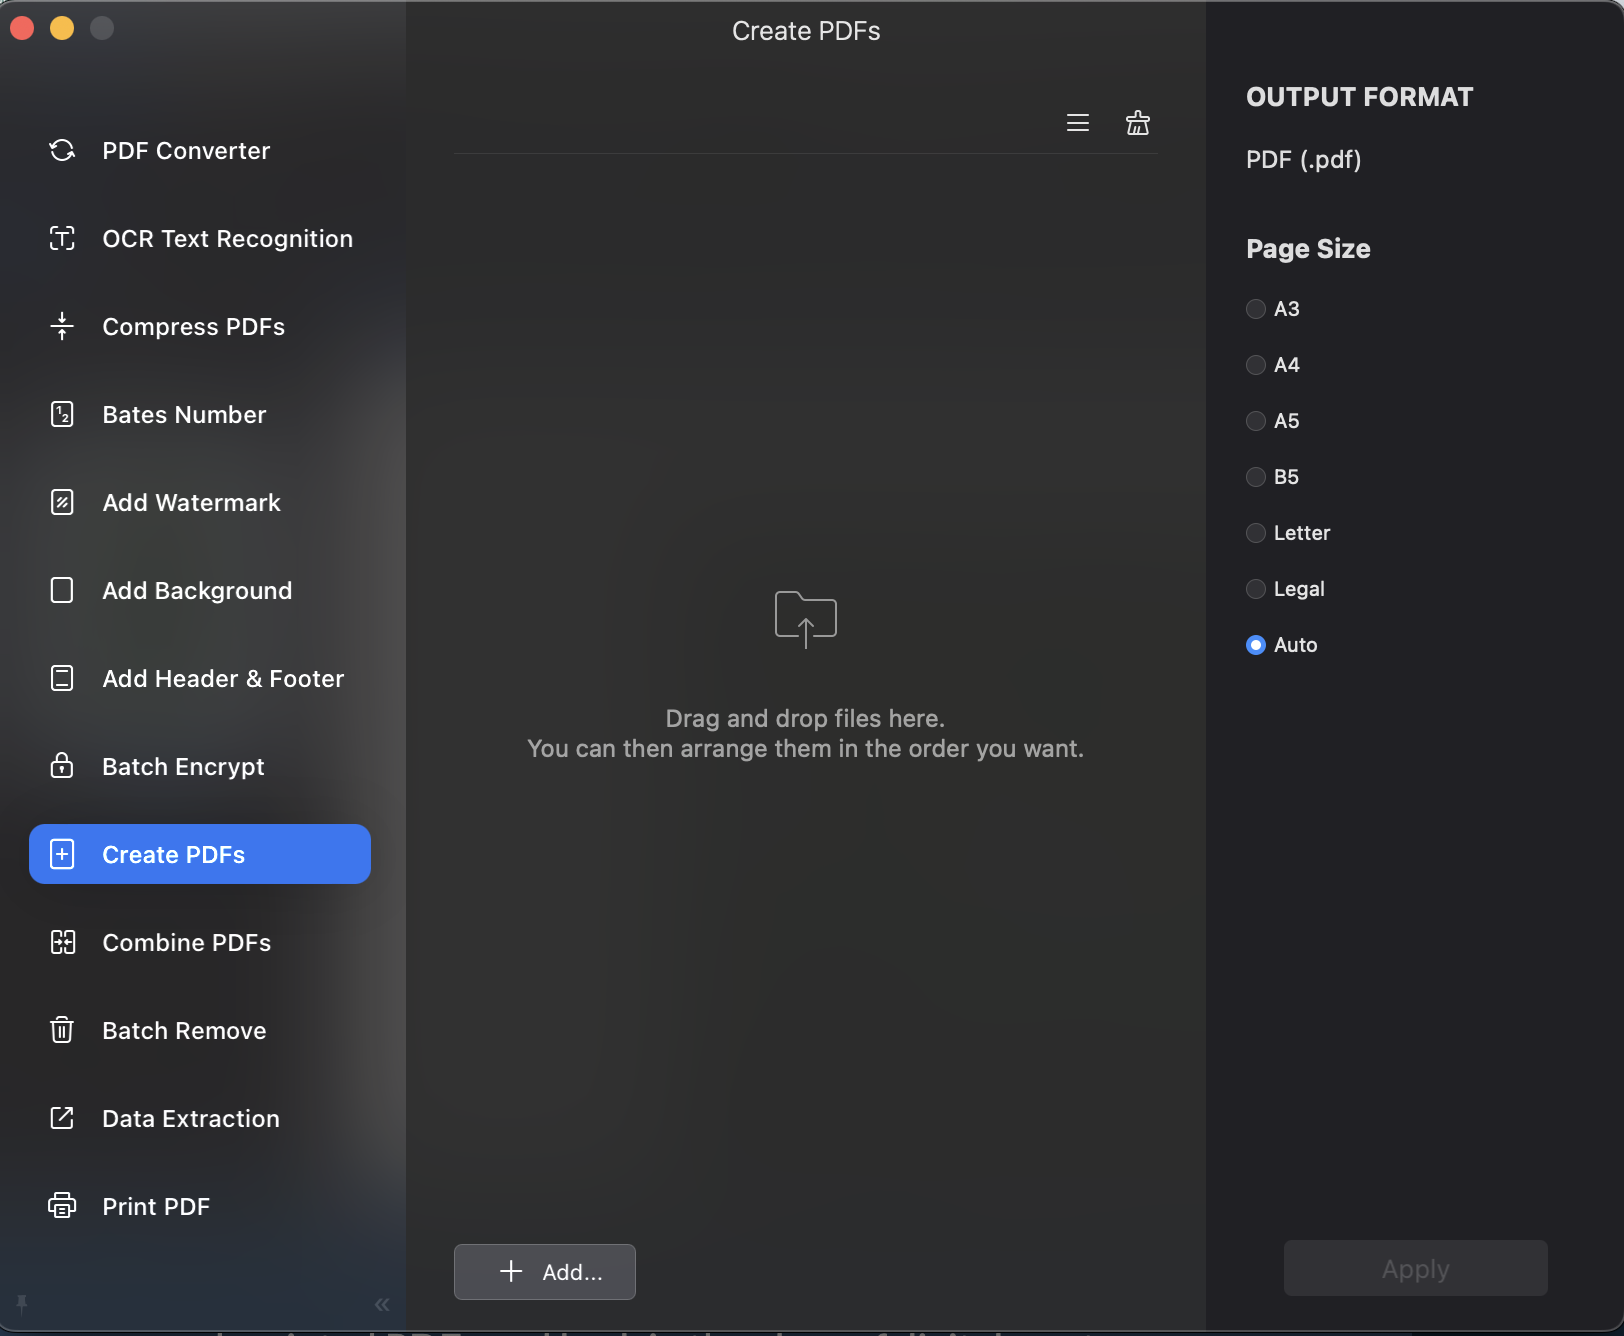1624x1336 pixels.
Task: Clear the file list with the broom icon
Action: tap(1137, 122)
